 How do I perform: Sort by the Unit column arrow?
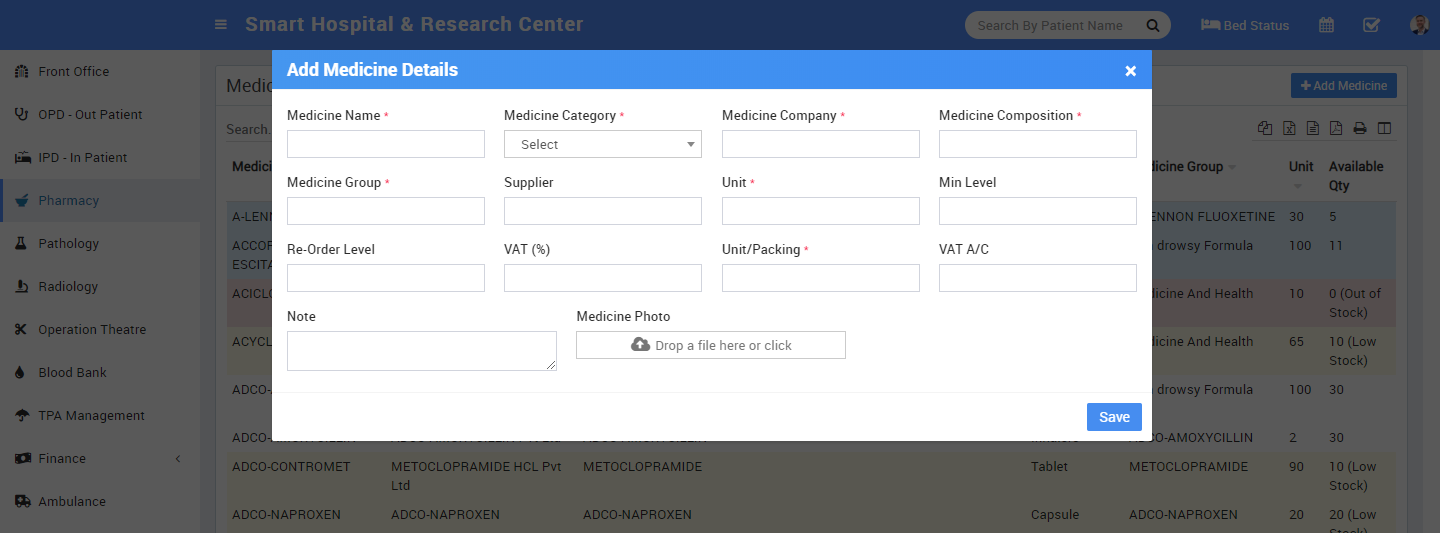pyautogui.click(x=1298, y=186)
